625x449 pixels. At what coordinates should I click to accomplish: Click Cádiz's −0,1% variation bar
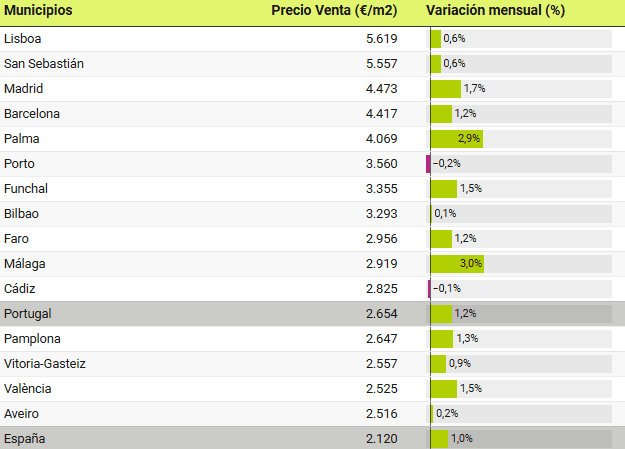429,288
